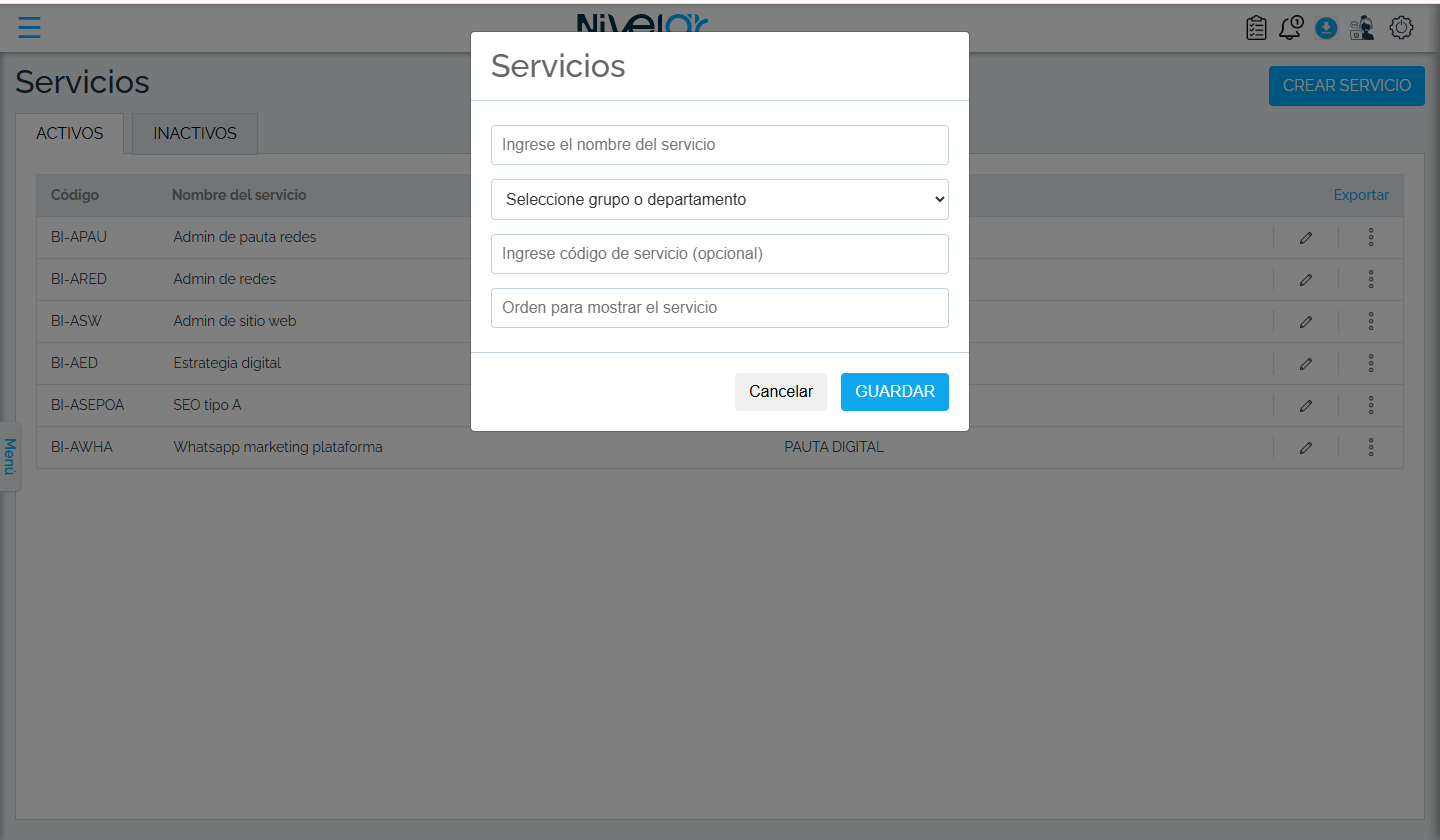
Task: Click the Whatsapp marketing plataforma name
Action: point(278,447)
